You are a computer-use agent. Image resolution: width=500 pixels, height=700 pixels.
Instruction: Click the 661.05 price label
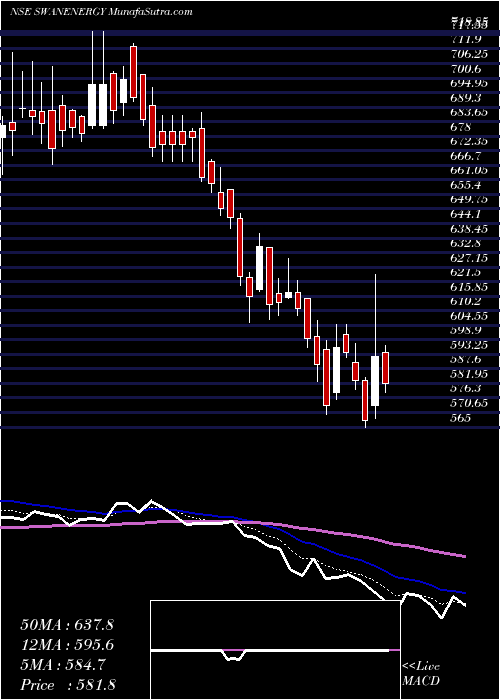[x=471, y=171]
